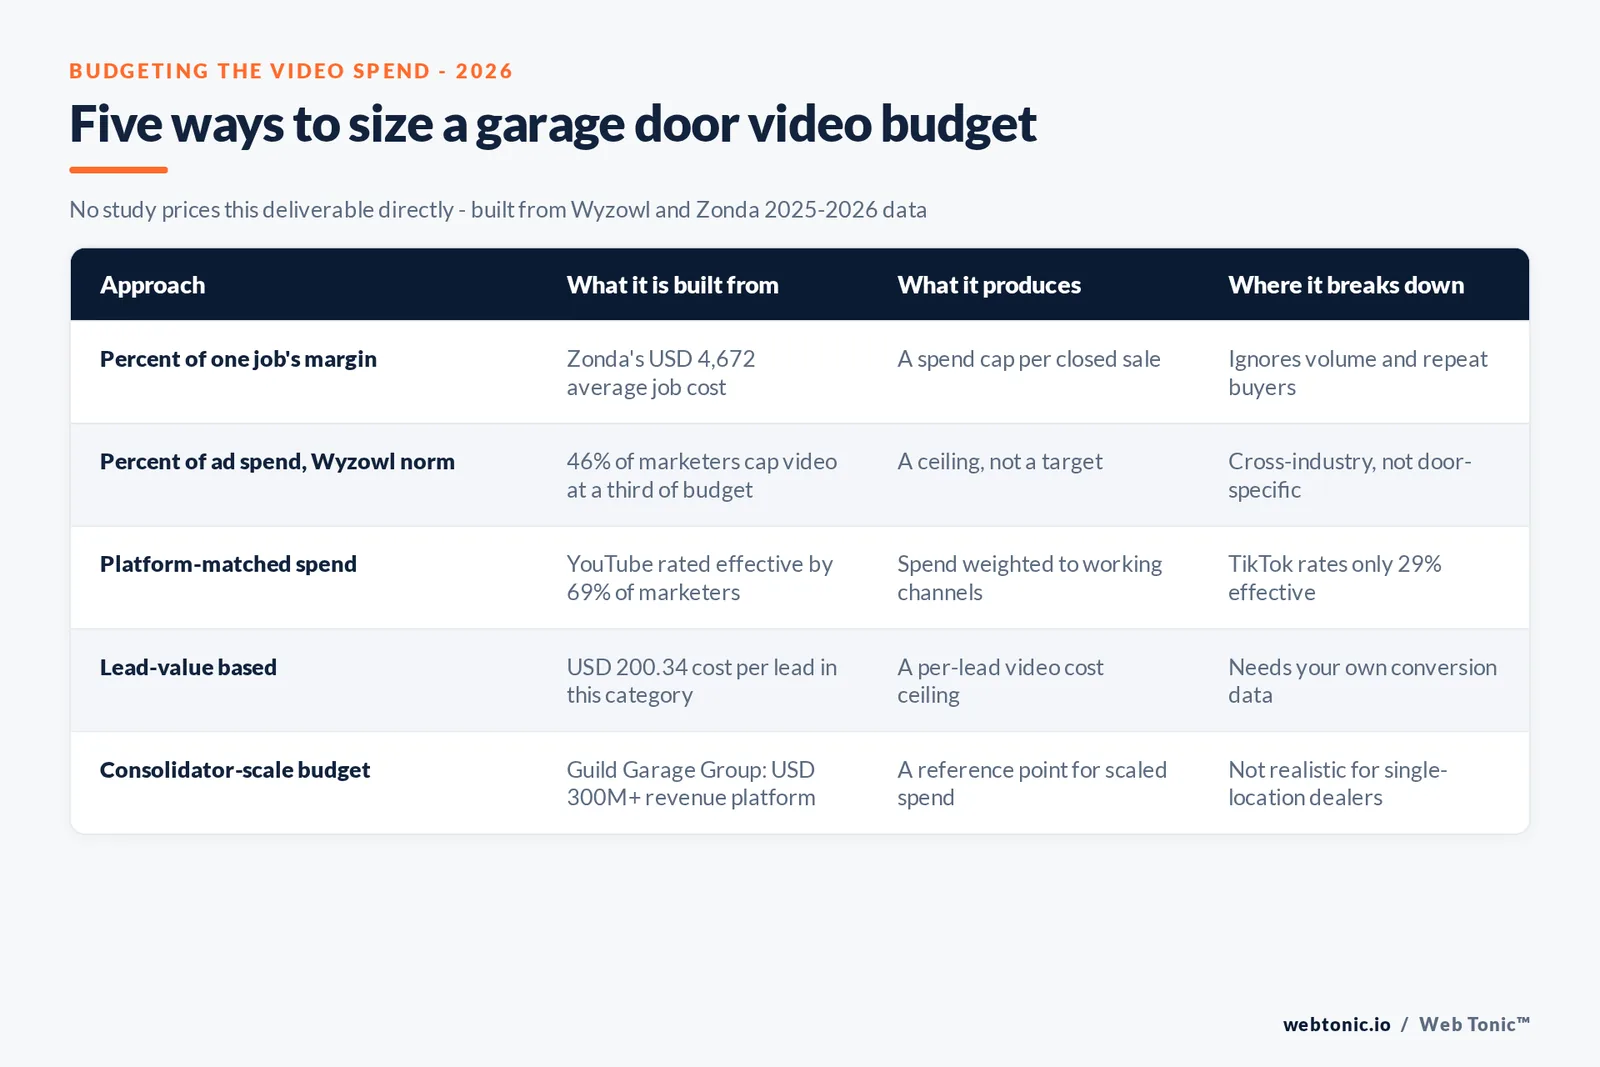Select 'Percent of one job's margin' row label

point(239,359)
